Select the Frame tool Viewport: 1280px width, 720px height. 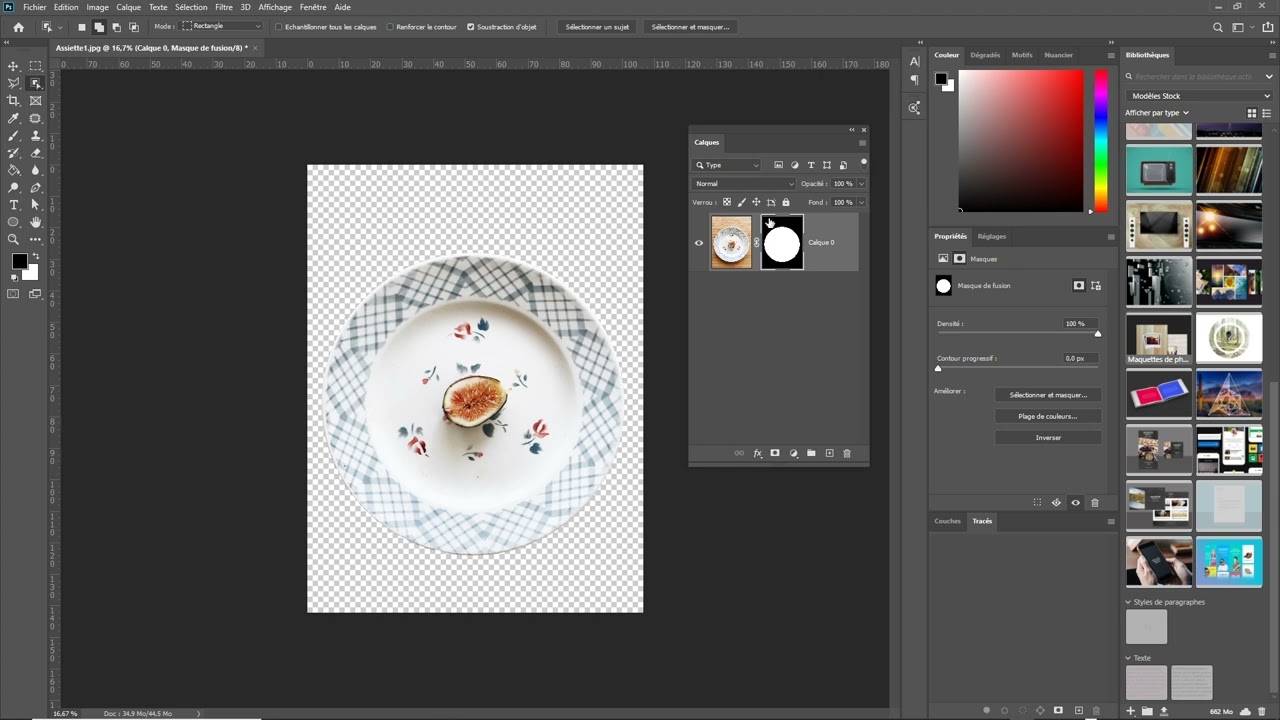pos(36,101)
